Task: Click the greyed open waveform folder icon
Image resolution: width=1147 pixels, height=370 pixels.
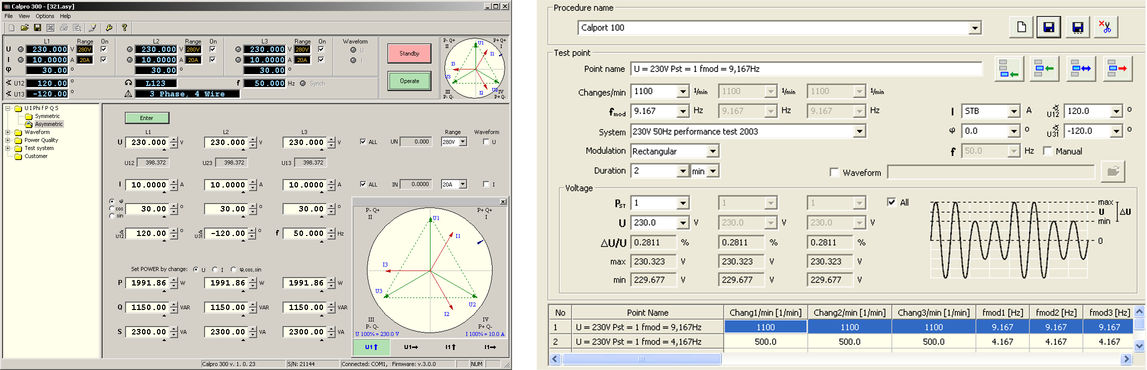Action: 1113,171
